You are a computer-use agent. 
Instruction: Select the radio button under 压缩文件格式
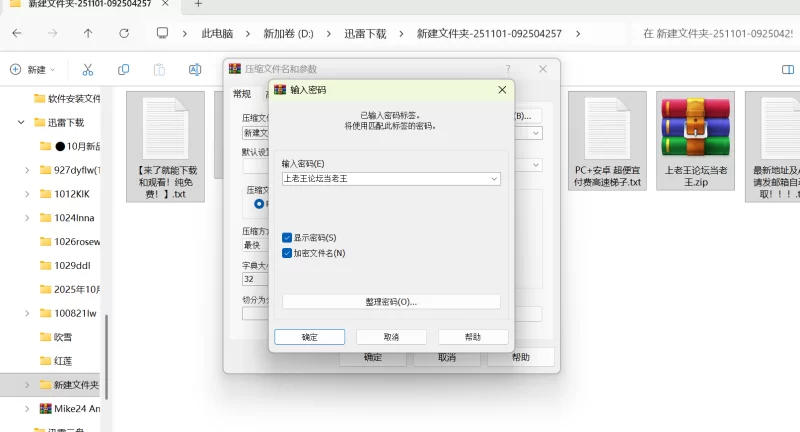click(x=259, y=204)
